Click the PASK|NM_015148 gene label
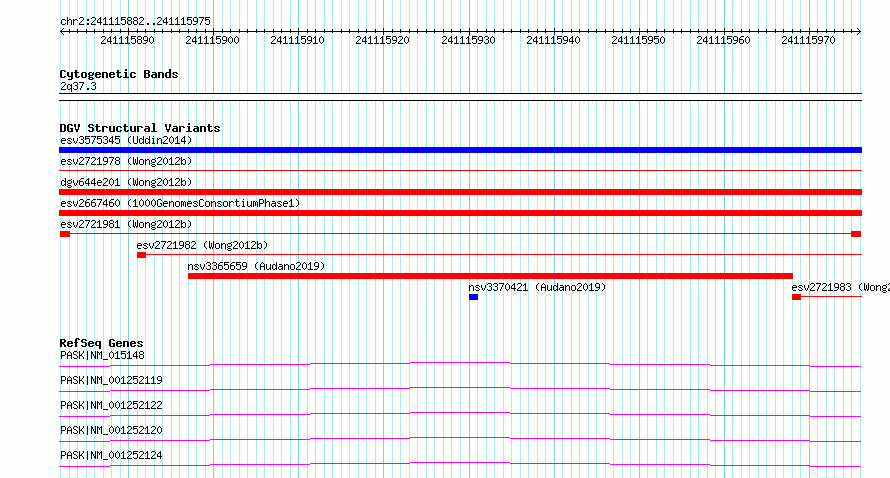 102,355
